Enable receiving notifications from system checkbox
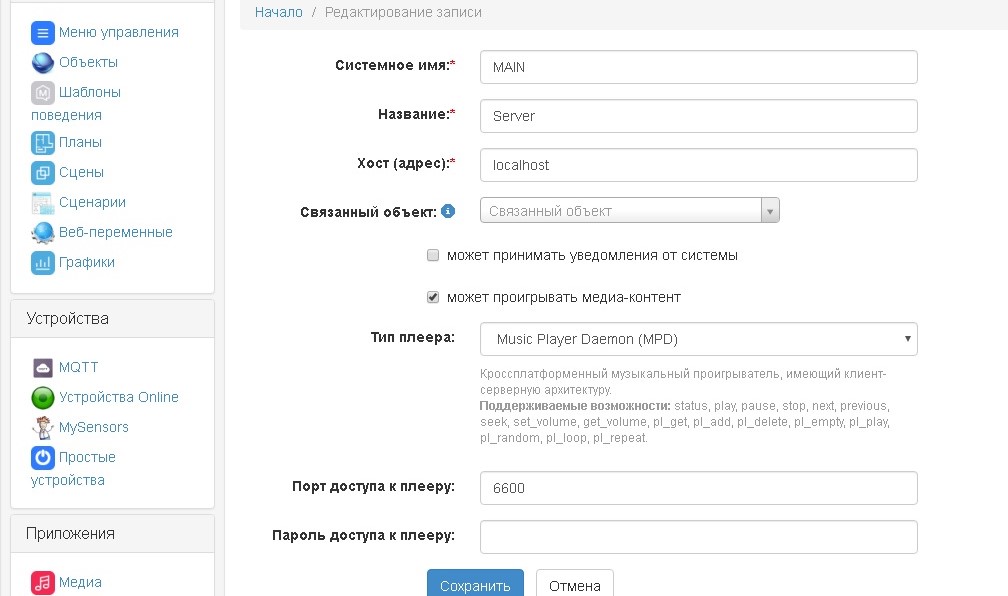Screen dimensions: 1008x596 click(x=433, y=256)
